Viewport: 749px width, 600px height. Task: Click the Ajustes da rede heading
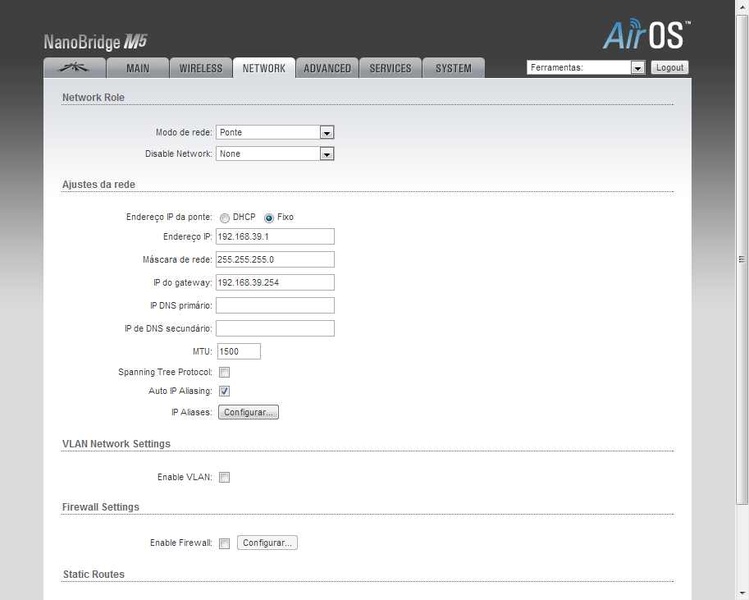click(x=99, y=184)
